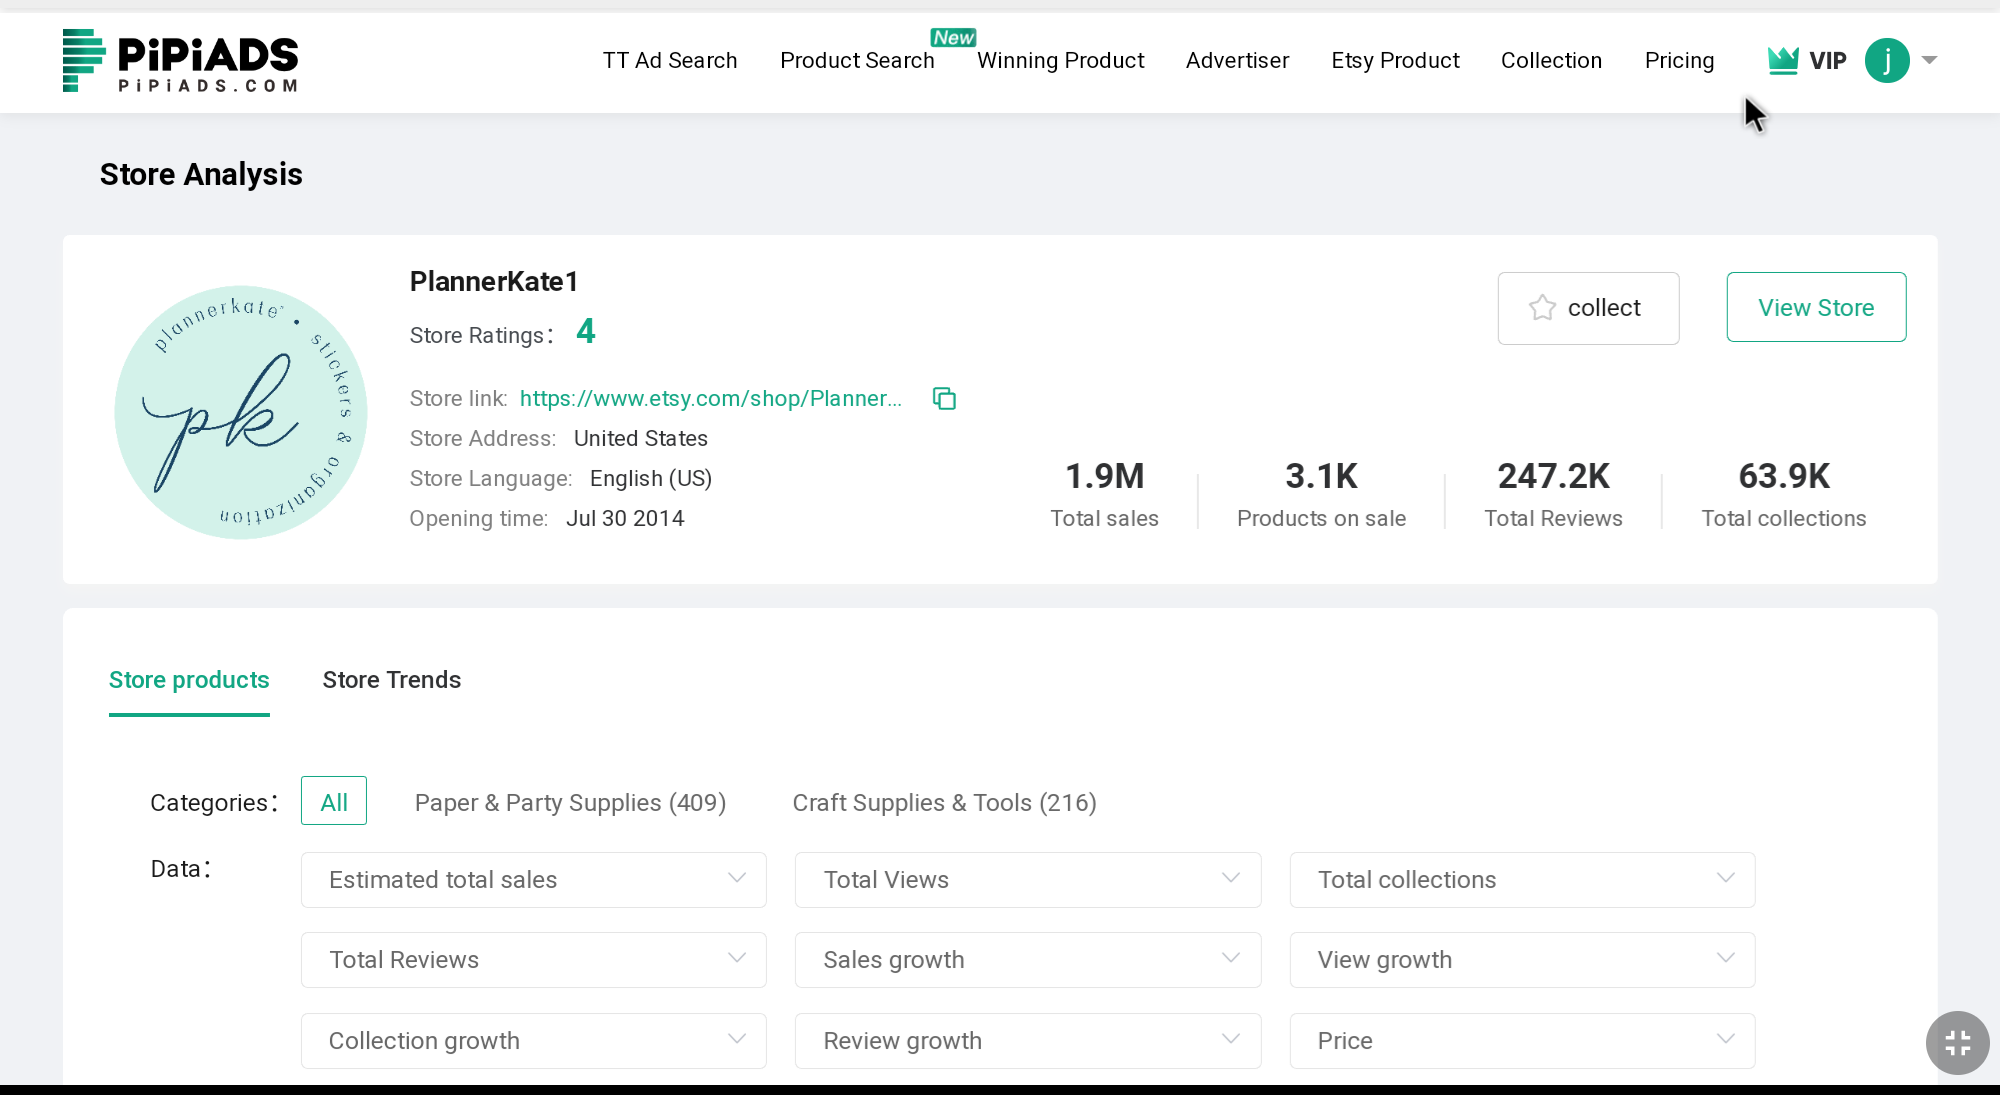
Task: Select the Store Trends tab
Action: 392,680
